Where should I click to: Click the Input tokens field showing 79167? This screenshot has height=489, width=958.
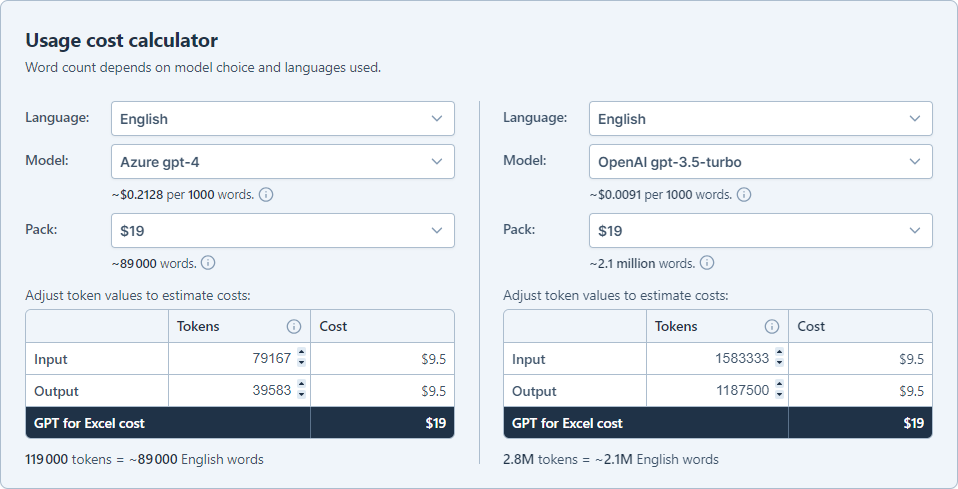(x=240, y=358)
